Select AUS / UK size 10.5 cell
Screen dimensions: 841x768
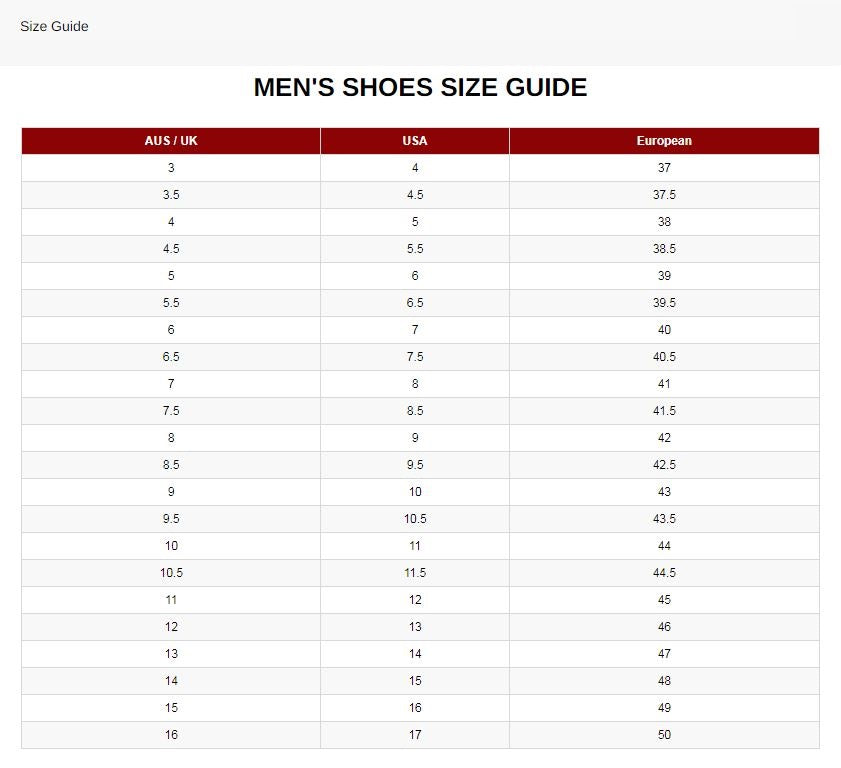point(170,572)
